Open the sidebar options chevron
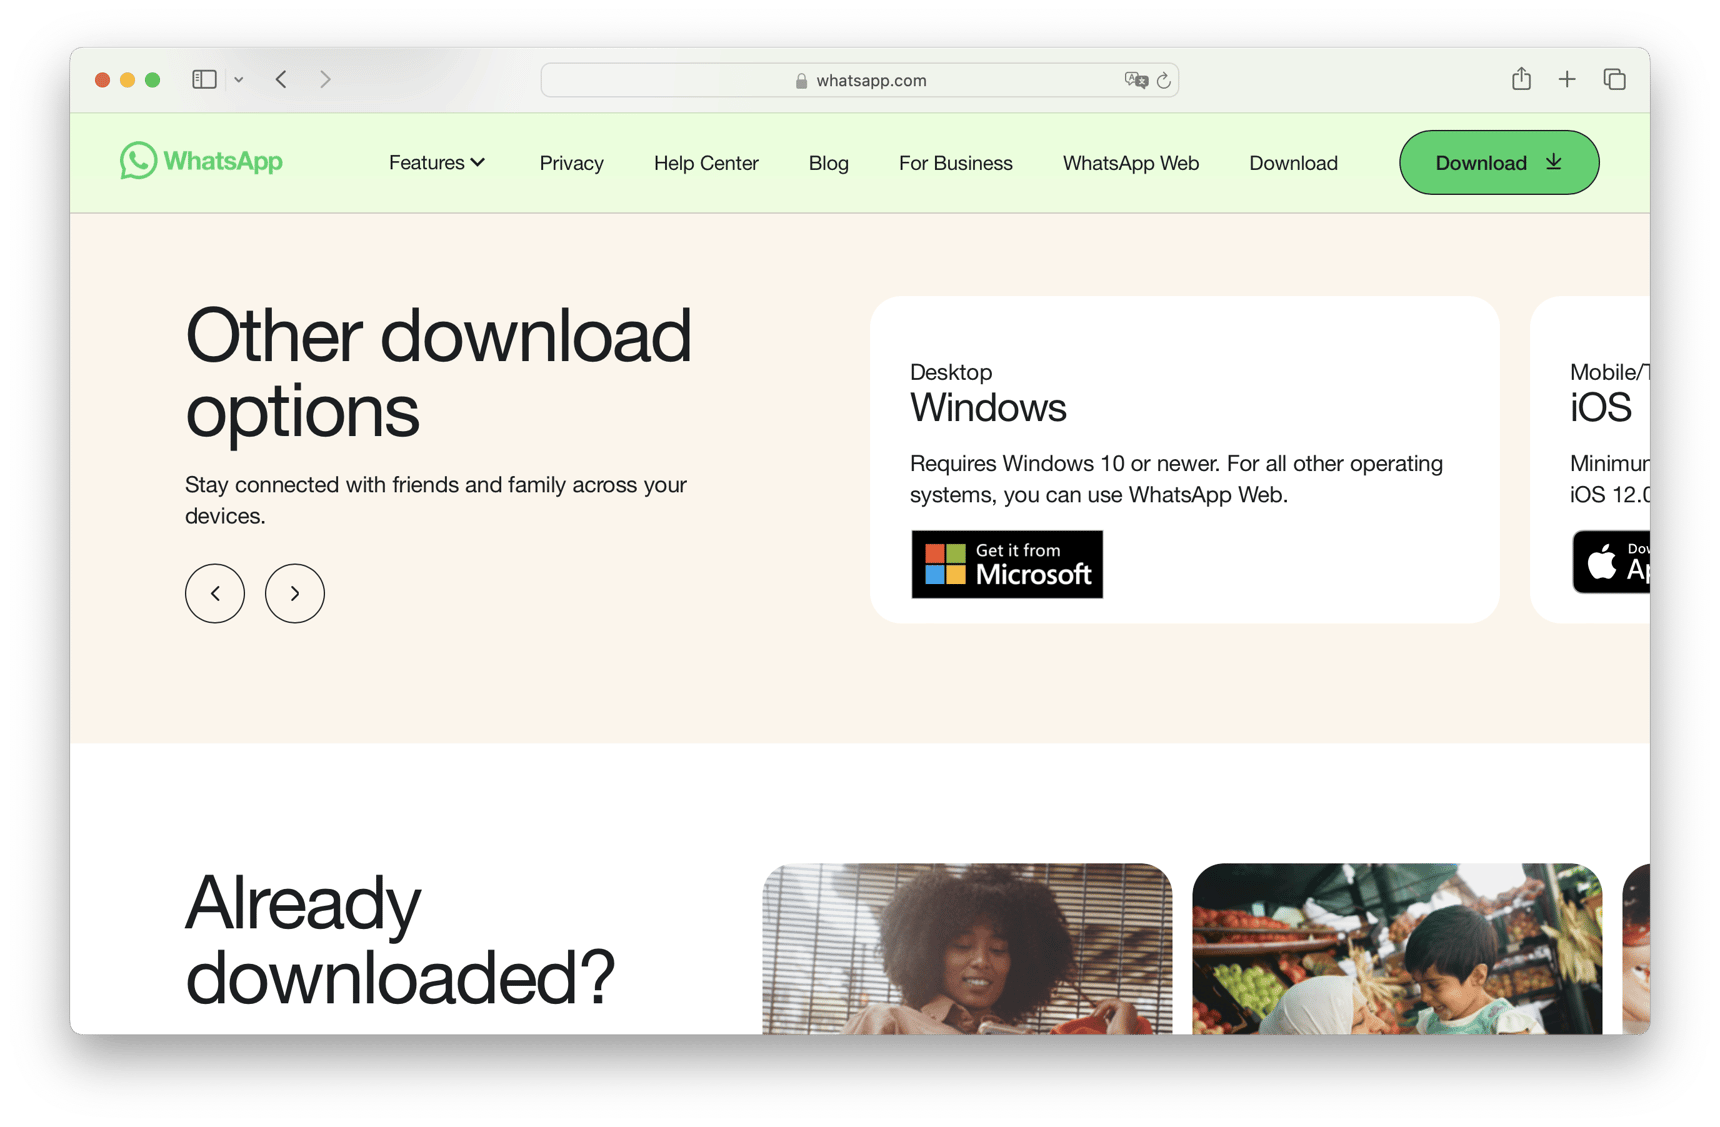 point(238,79)
